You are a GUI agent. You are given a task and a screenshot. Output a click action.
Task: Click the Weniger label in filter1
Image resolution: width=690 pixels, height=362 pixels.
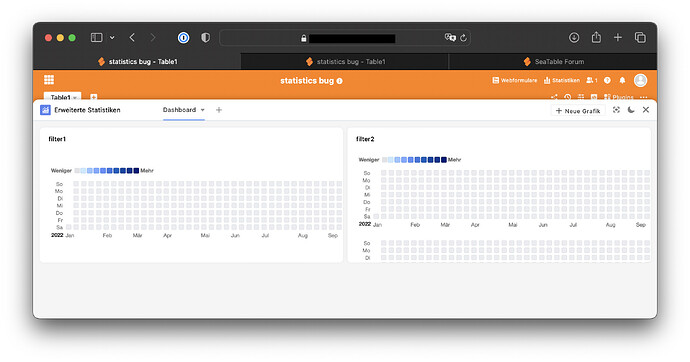click(x=61, y=171)
